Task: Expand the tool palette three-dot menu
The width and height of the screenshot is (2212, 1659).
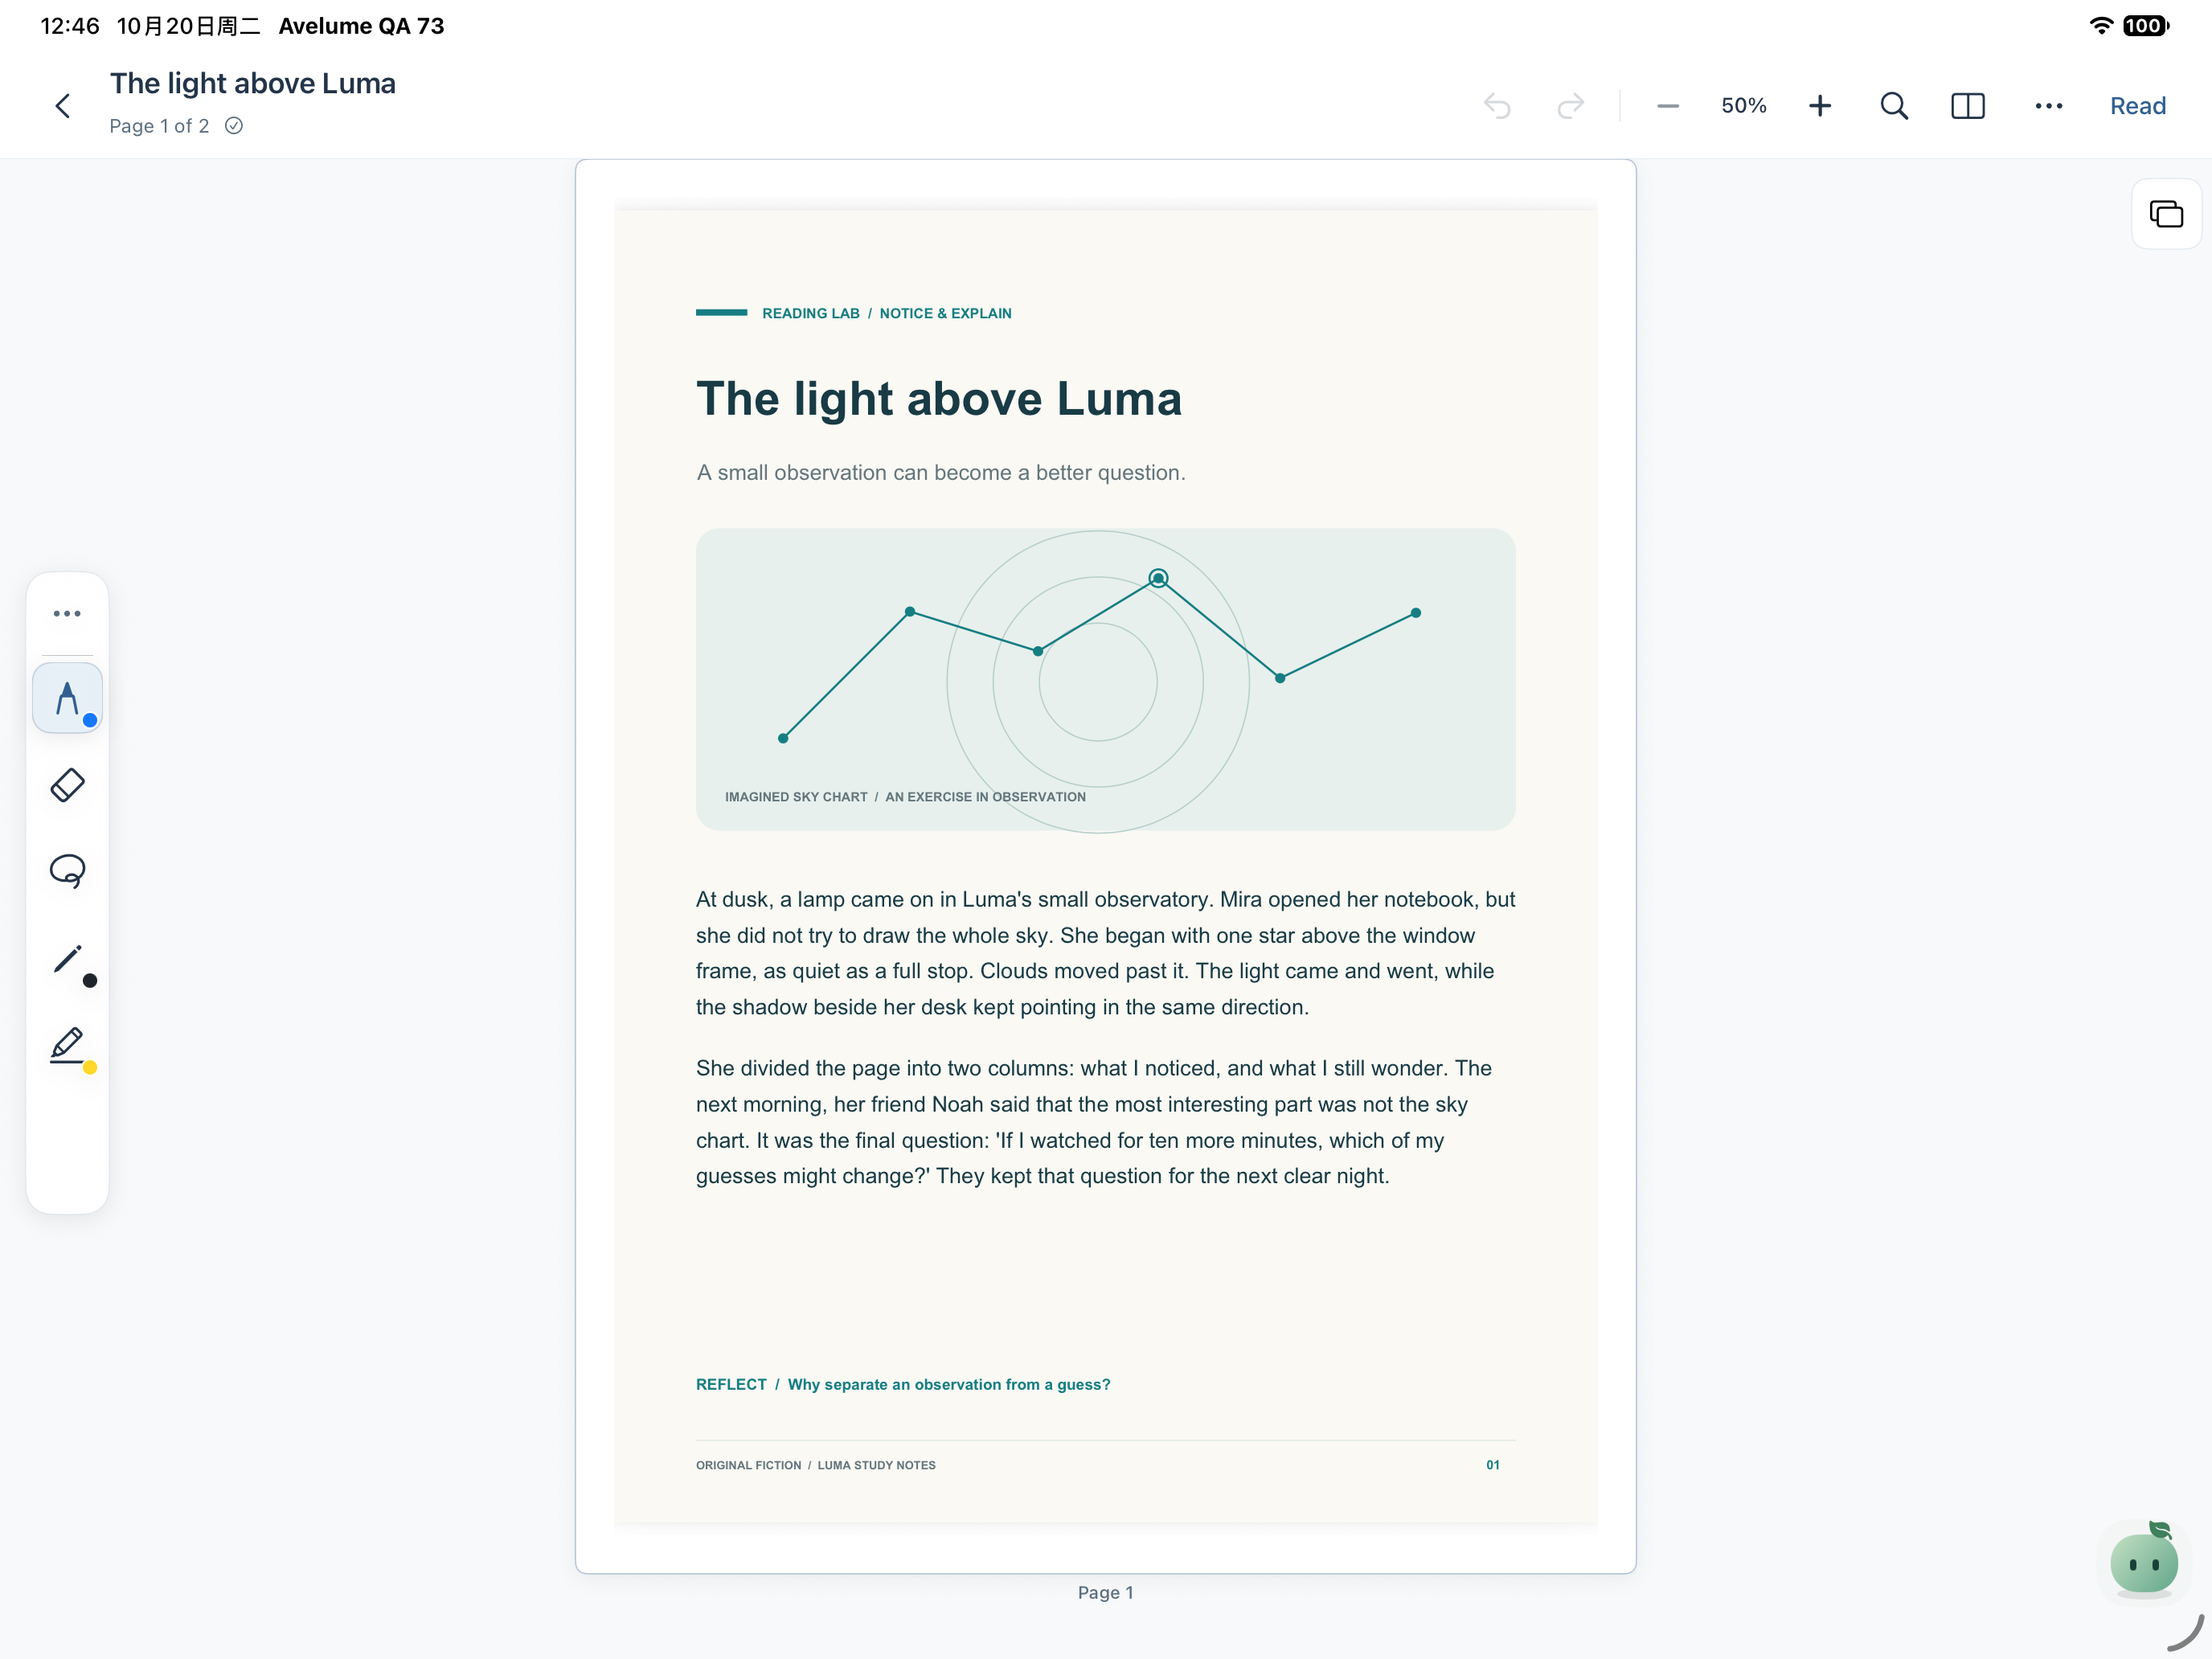Action: click(67, 613)
